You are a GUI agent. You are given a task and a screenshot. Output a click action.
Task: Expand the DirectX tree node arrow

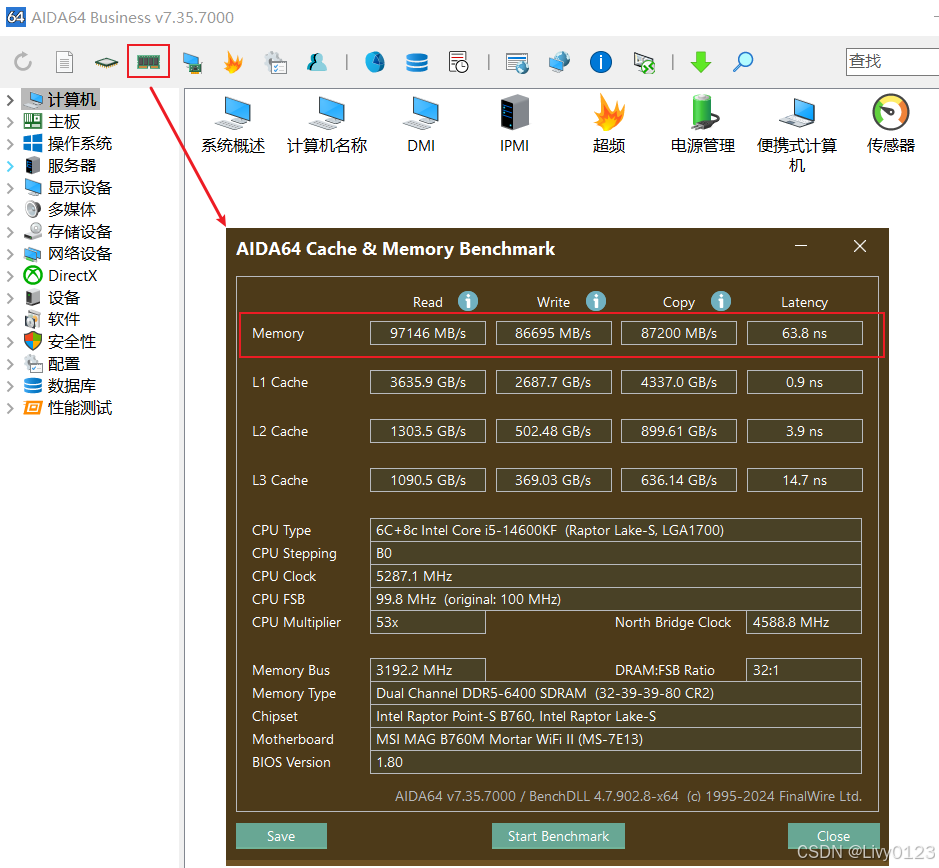(10, 276)
